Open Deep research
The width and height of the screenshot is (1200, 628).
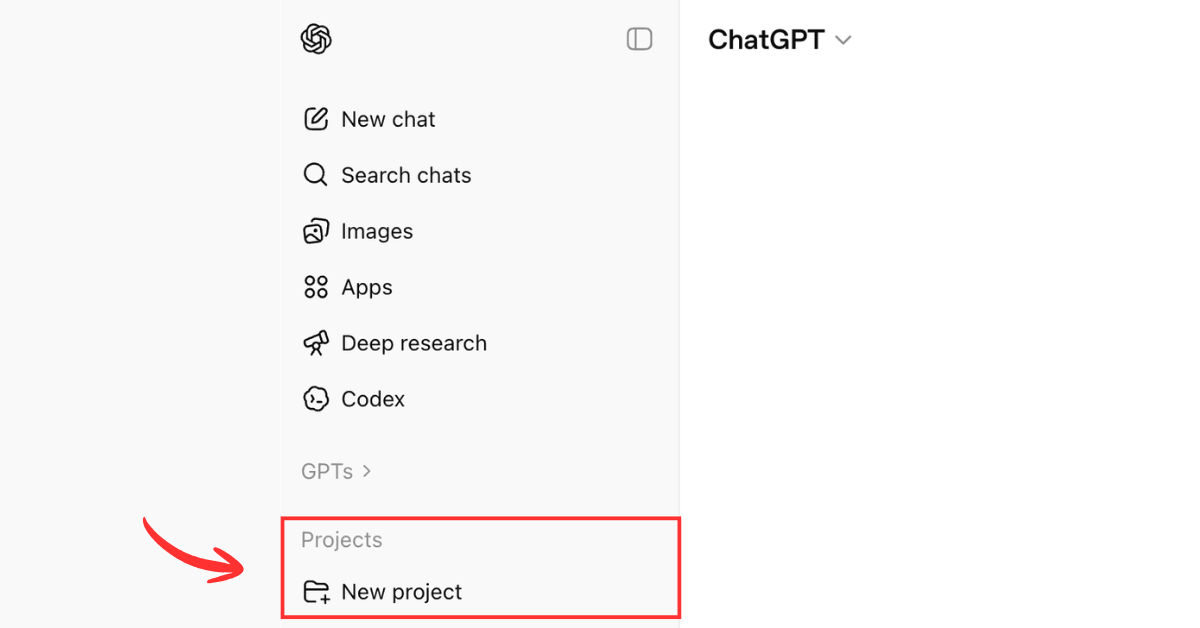click(414, 343)
